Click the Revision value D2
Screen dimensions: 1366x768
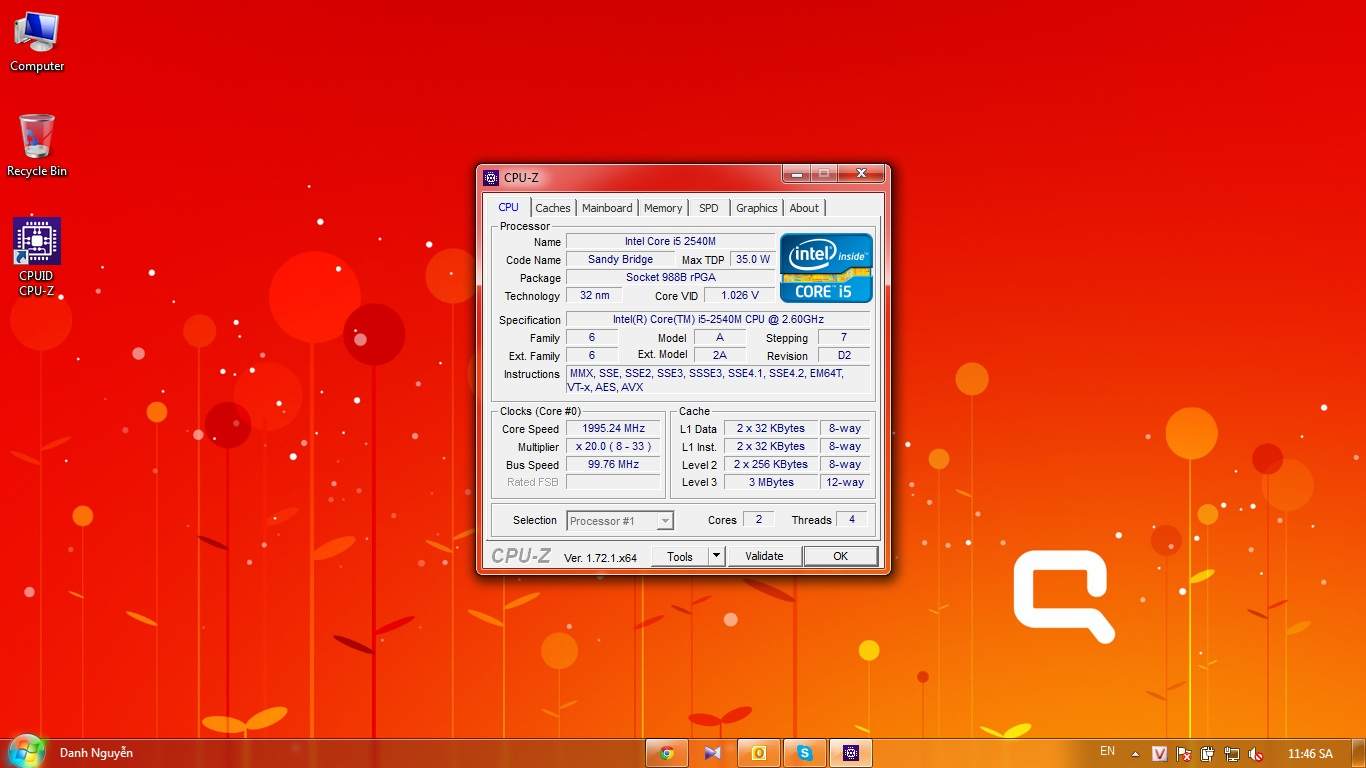tap(844, 355)
